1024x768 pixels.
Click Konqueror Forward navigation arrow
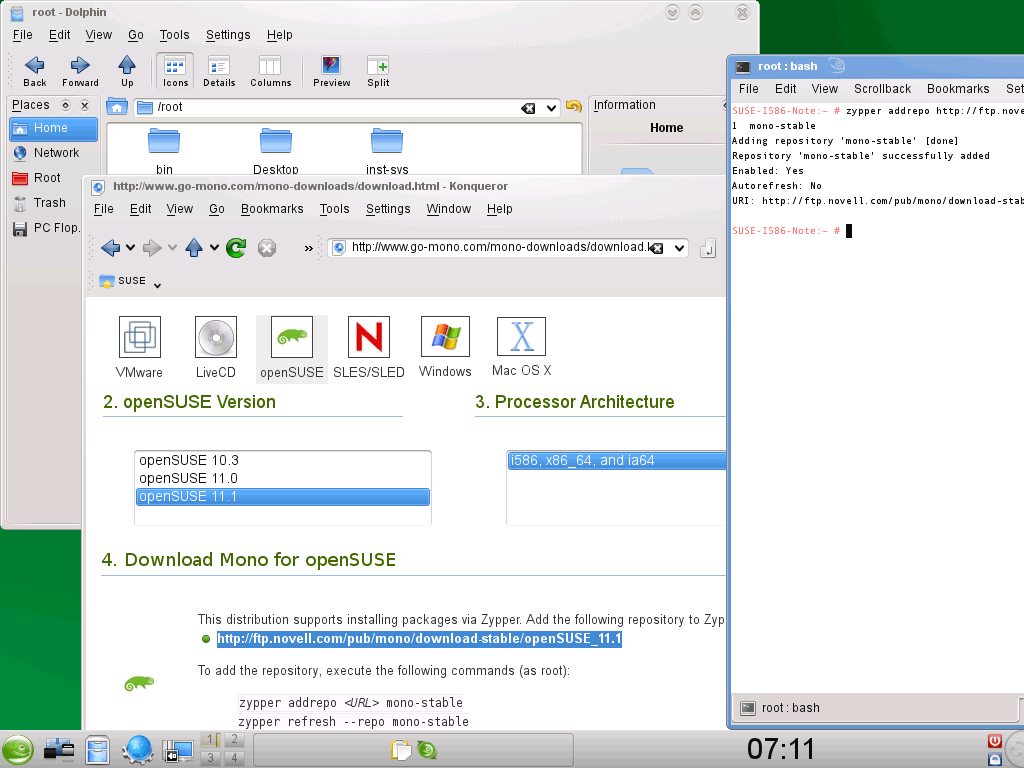pyautogui.click(x=152, y=248)
